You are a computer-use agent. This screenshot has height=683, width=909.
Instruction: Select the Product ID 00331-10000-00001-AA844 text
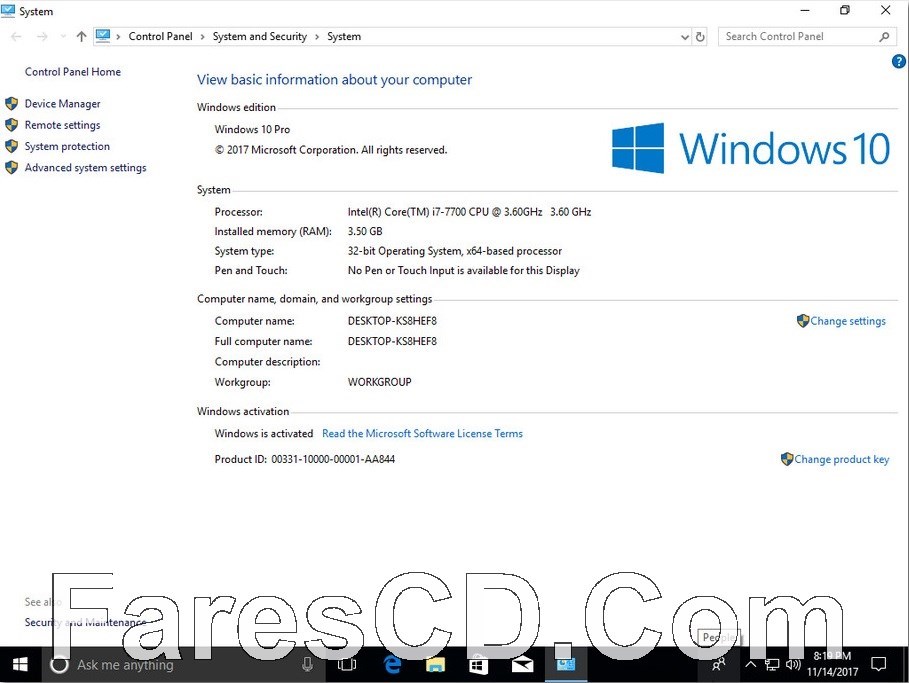click(333, 459)
